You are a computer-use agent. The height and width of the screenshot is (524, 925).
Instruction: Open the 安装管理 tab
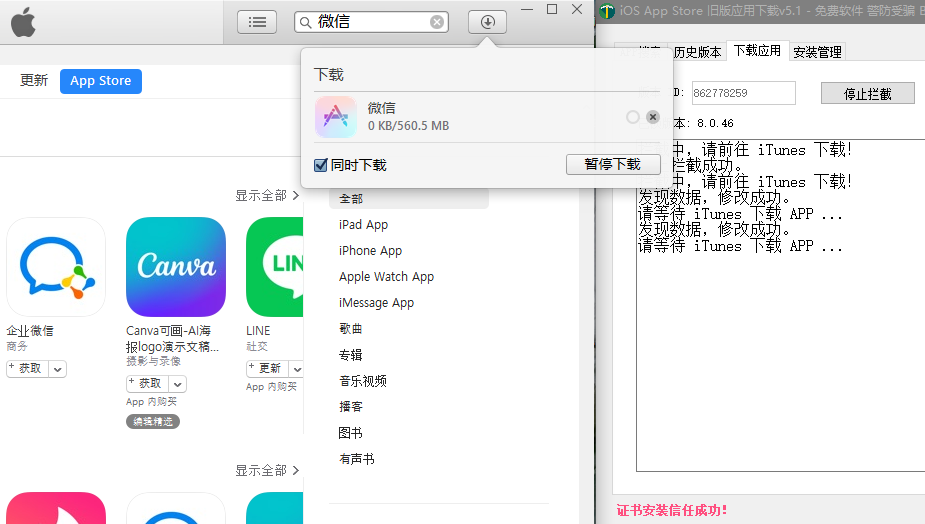pyautogui.click(x=817, y=52)
